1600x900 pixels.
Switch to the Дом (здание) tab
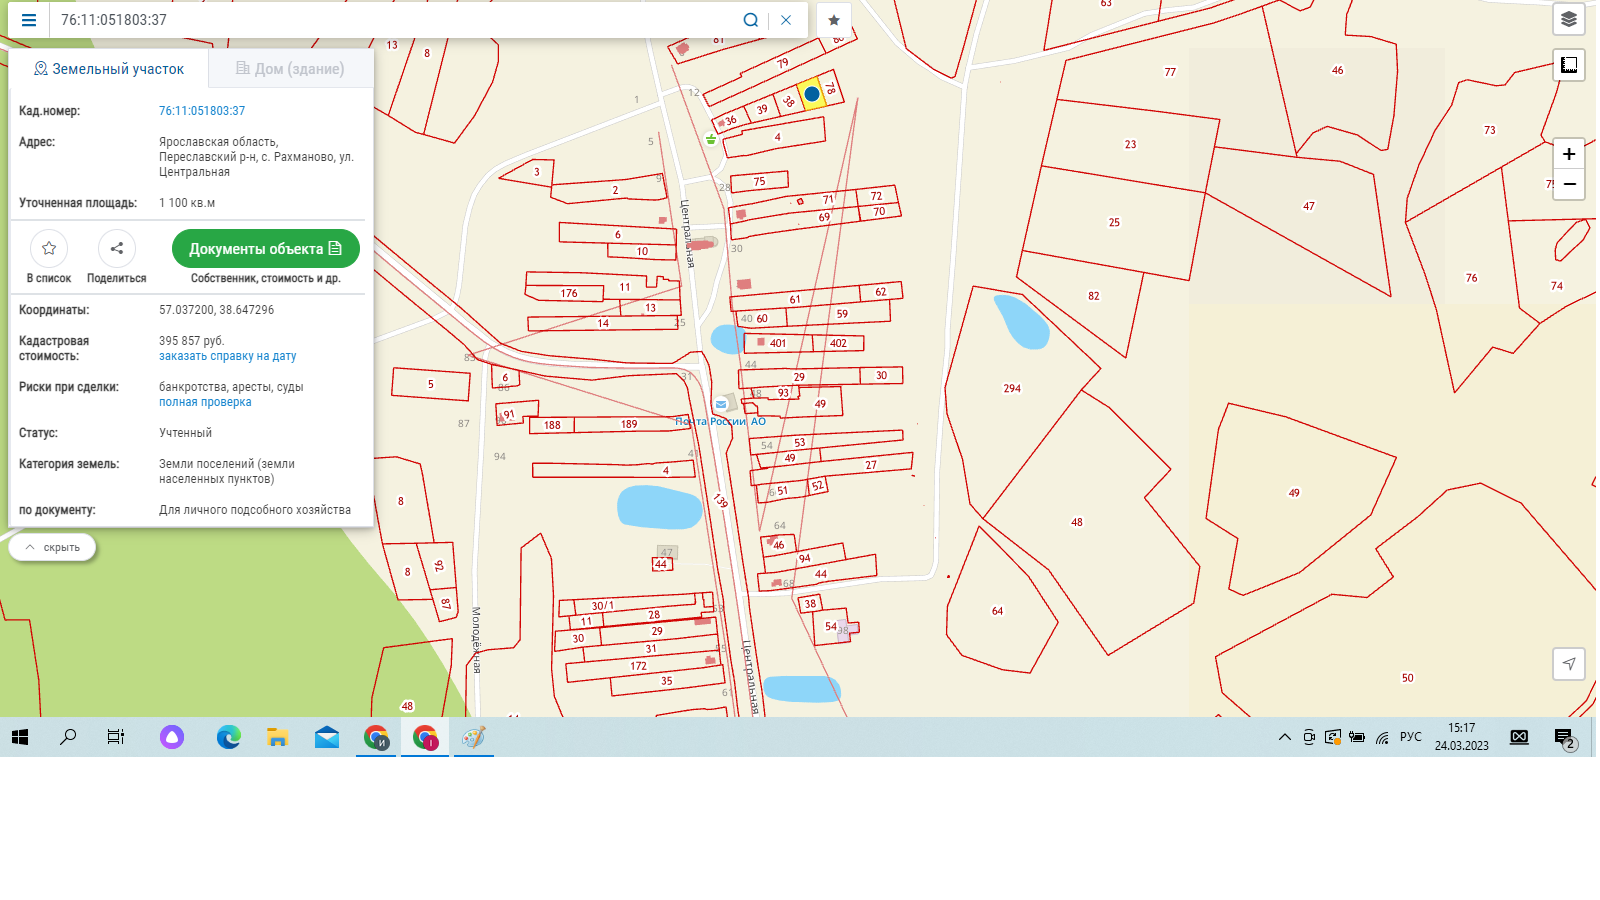(x=290, y=69)
